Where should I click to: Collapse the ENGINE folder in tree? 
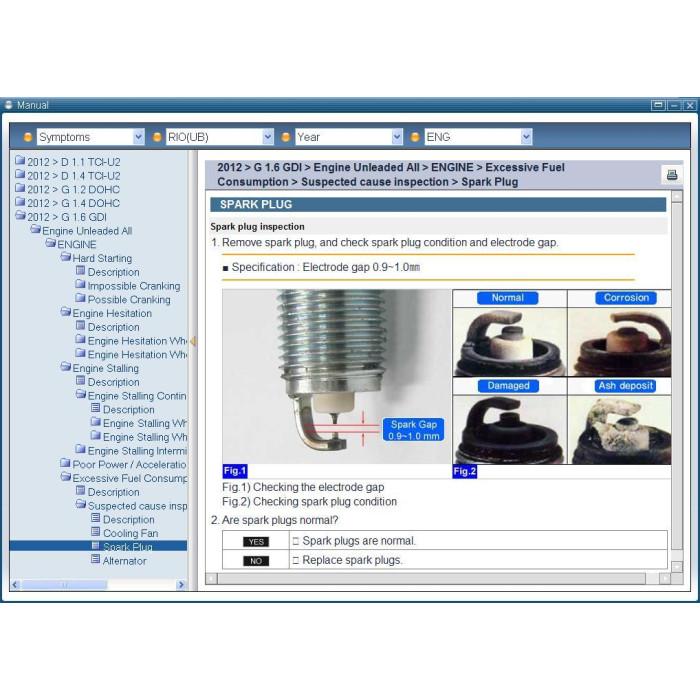point(50,243)
